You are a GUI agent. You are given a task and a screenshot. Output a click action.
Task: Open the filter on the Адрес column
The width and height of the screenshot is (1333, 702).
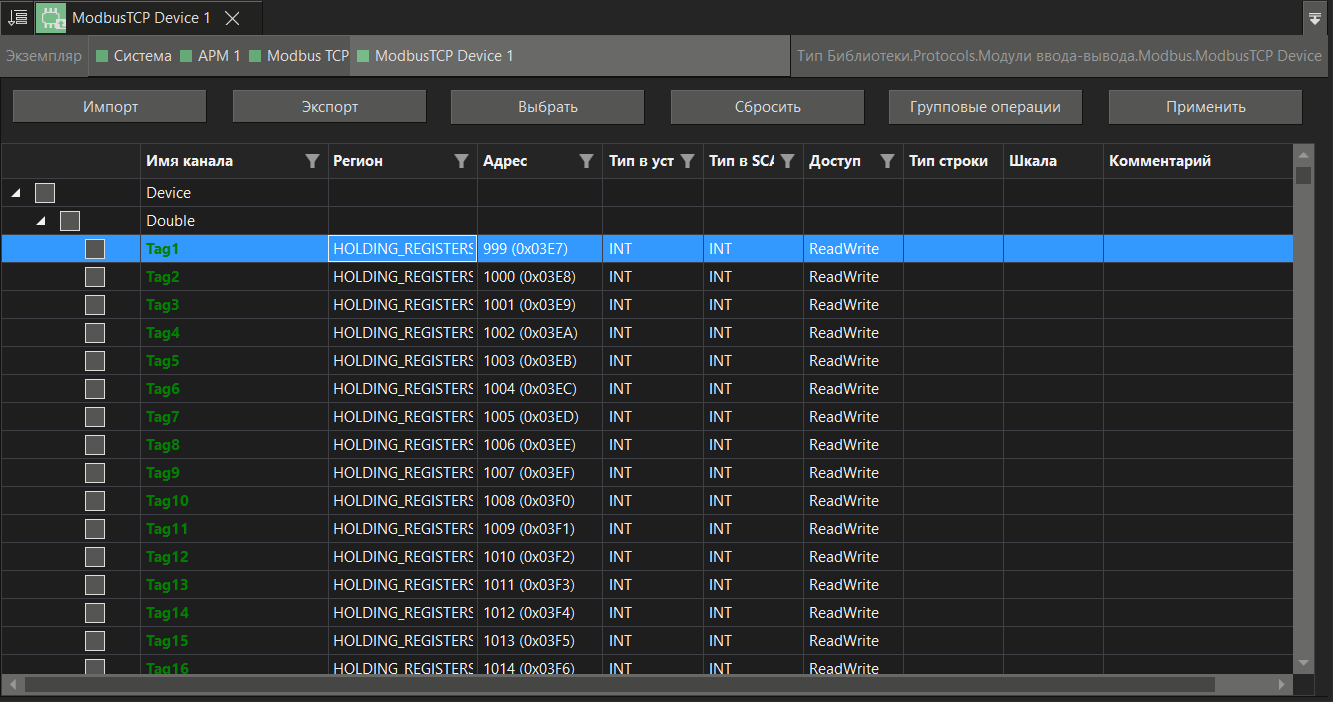(586, 161)
